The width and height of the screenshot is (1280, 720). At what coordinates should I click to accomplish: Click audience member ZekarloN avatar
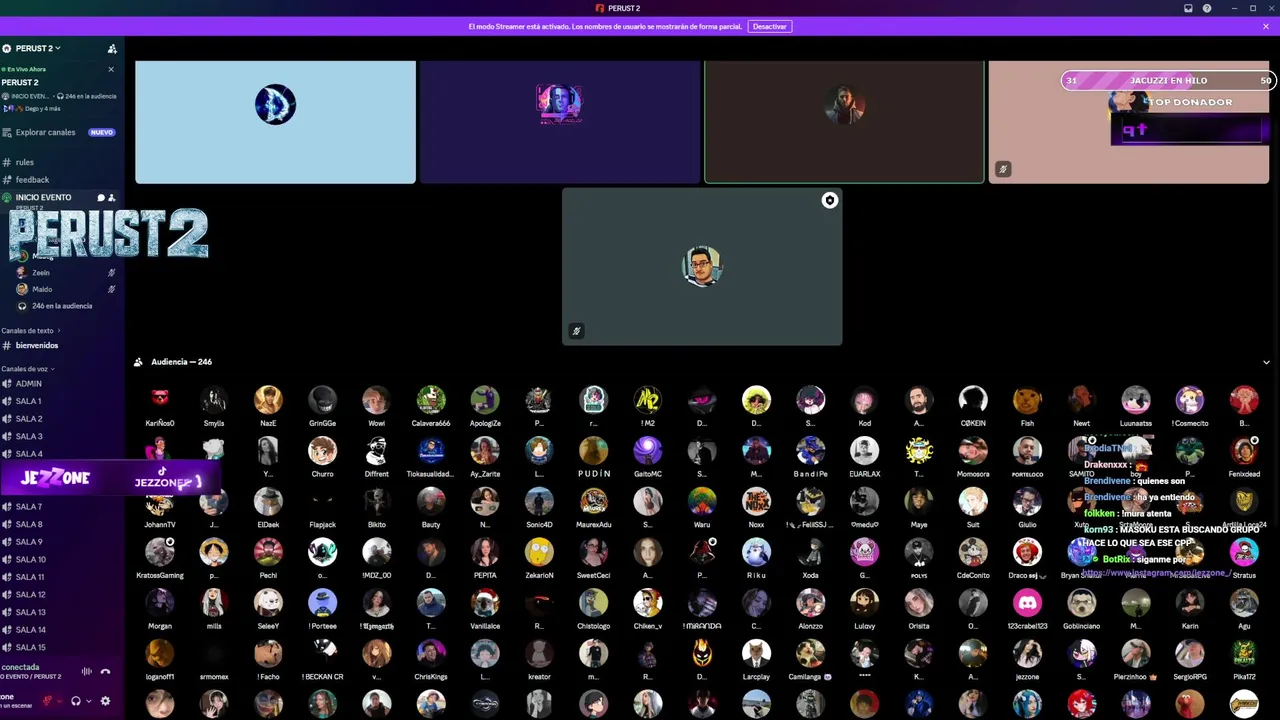(x=539, y=552)
